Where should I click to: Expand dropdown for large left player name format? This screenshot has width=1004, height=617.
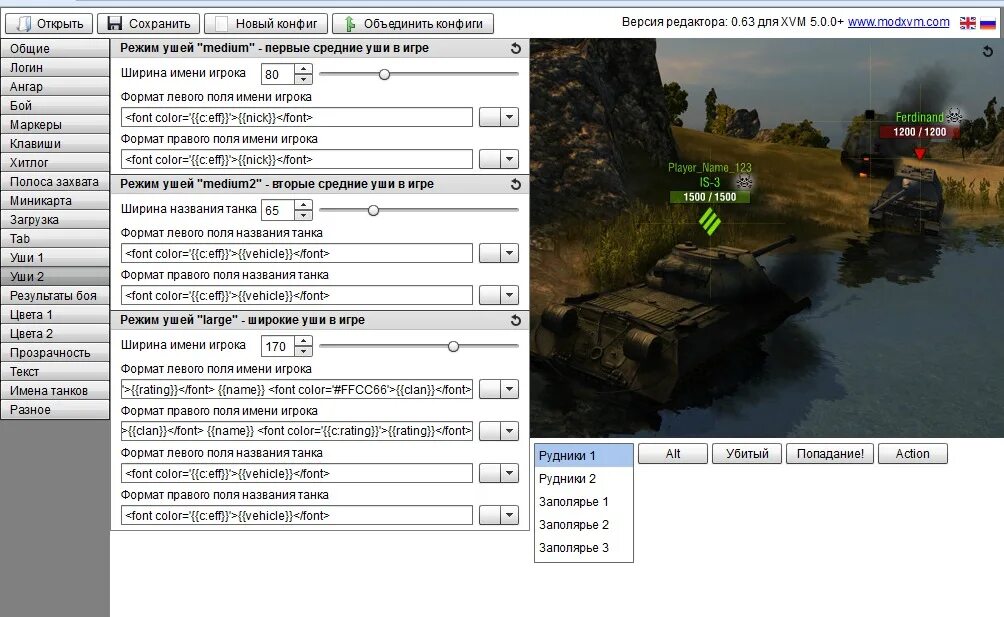(509, 389)
